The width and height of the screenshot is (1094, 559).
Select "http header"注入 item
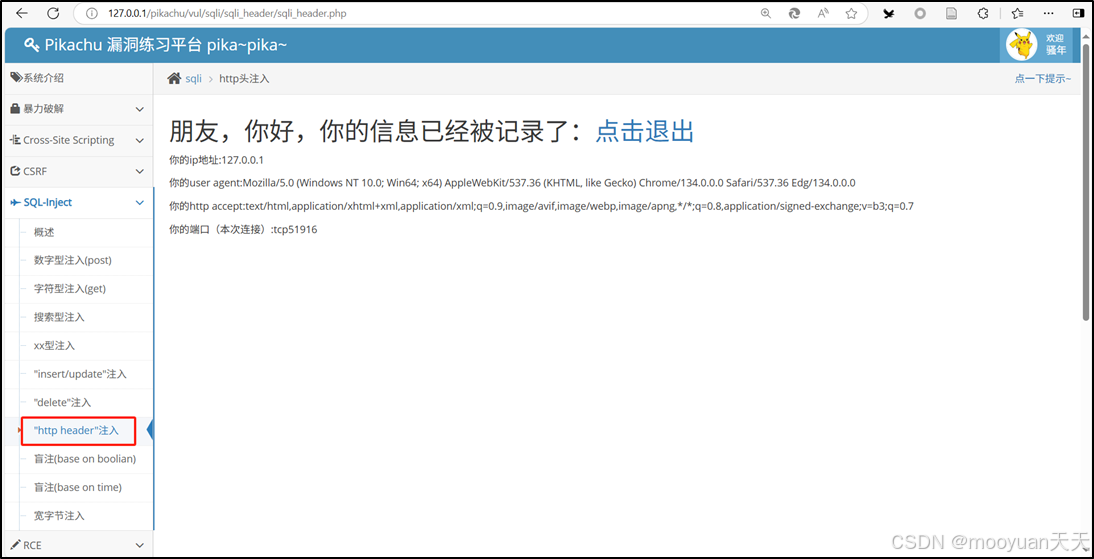tap(76, 431)
